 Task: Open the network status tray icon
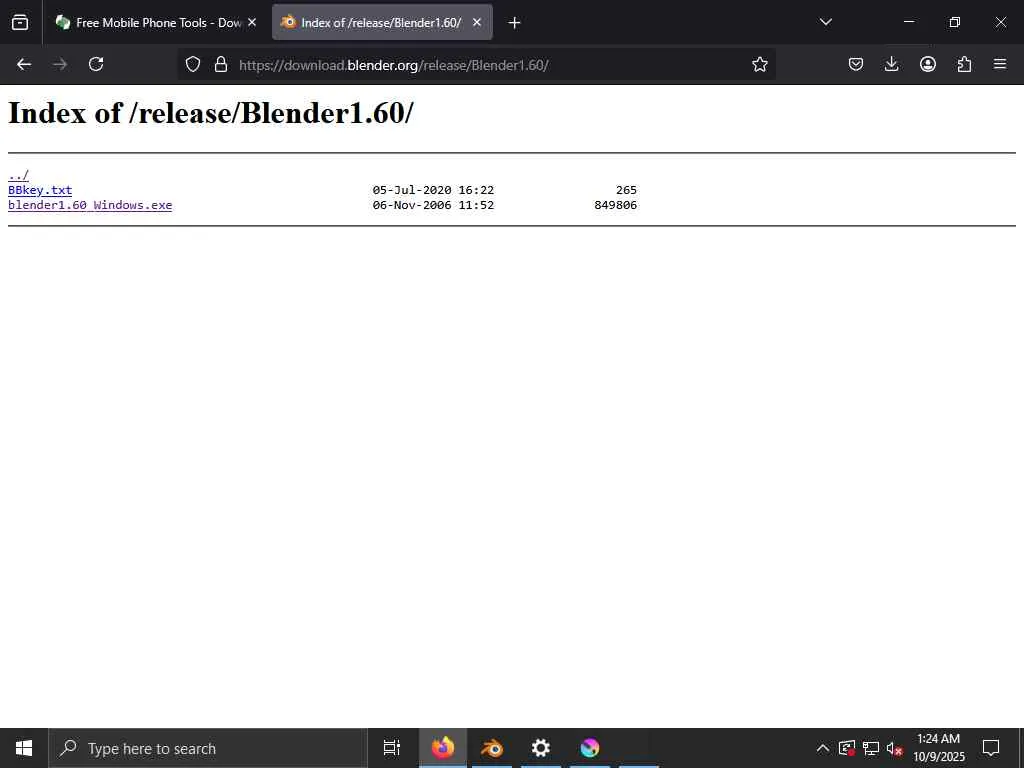pos(871,748)
